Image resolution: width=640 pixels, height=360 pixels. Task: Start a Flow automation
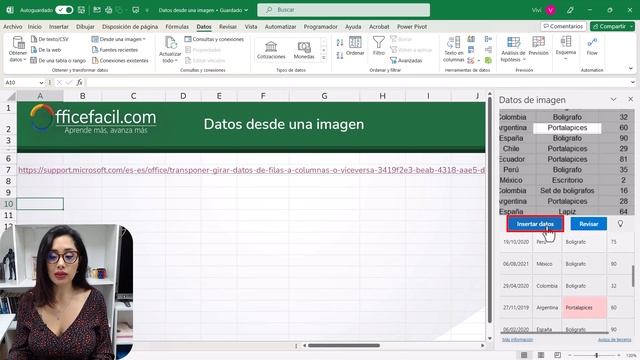(x=592, y=46)
